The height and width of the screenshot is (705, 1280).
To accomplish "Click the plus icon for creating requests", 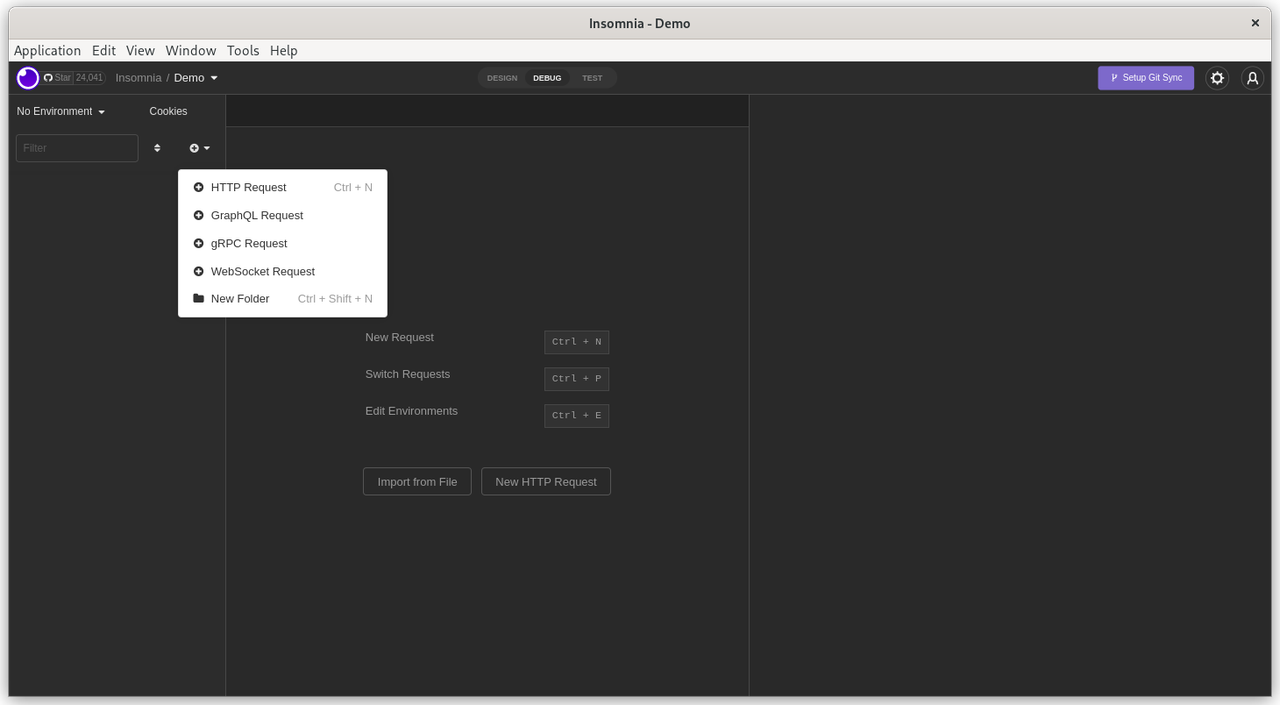I will (194, 147).
